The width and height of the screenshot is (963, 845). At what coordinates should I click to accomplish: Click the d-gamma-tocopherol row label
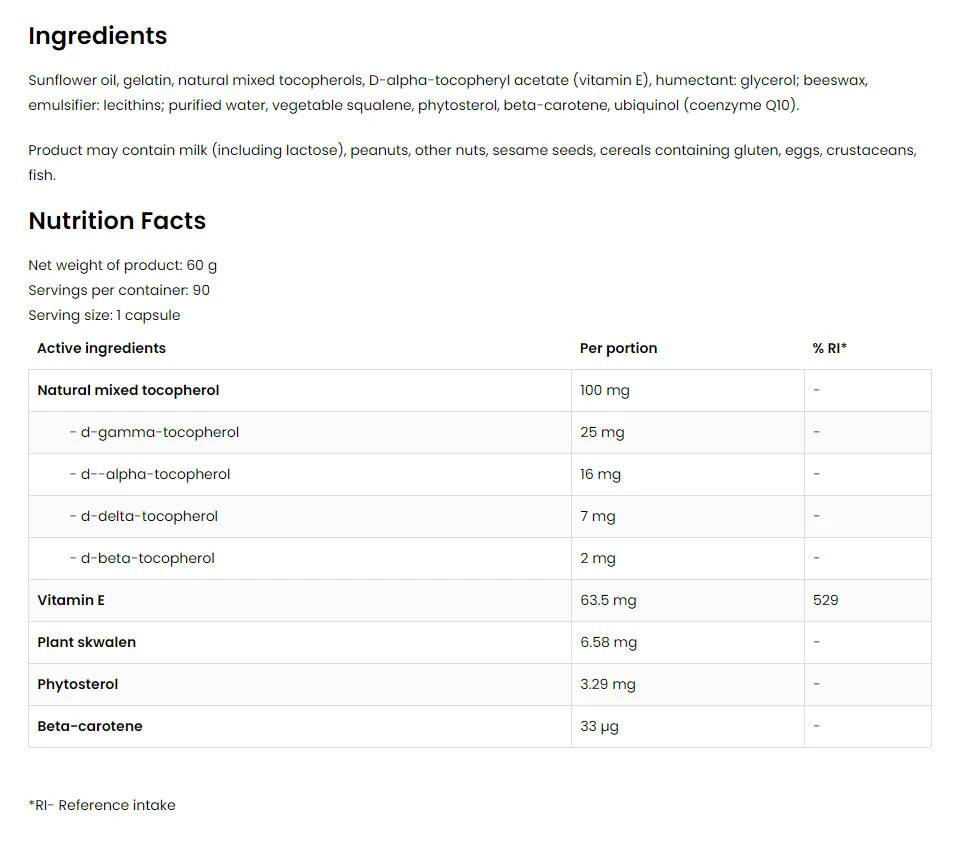click(154, 432)
